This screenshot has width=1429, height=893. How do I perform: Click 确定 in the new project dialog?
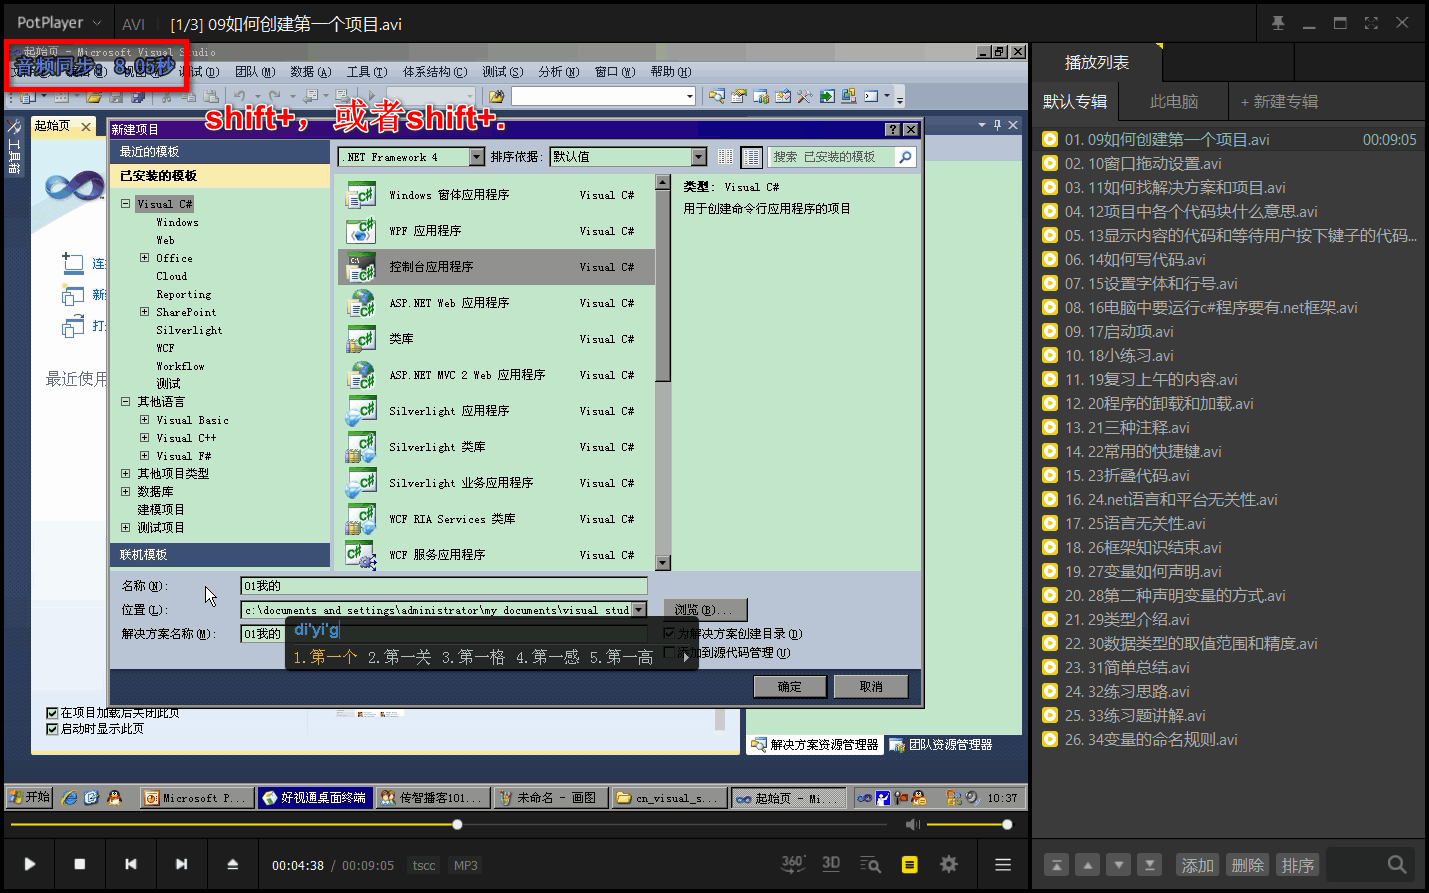(x=790, y=687)
